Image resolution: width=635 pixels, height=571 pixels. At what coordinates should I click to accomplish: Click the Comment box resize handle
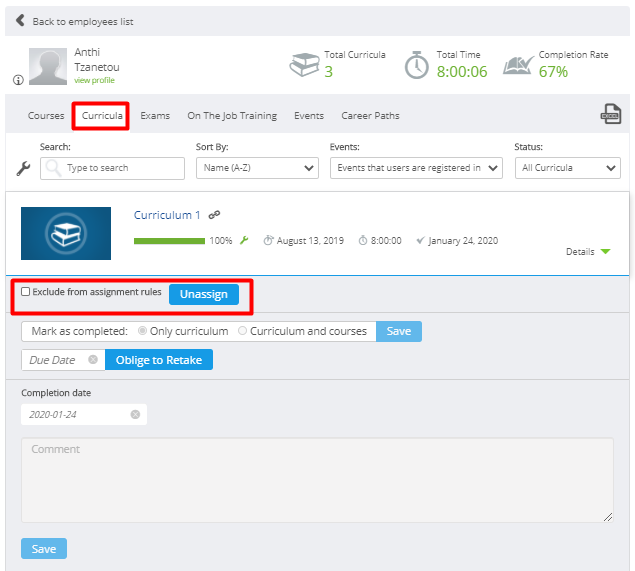(608, 517)
